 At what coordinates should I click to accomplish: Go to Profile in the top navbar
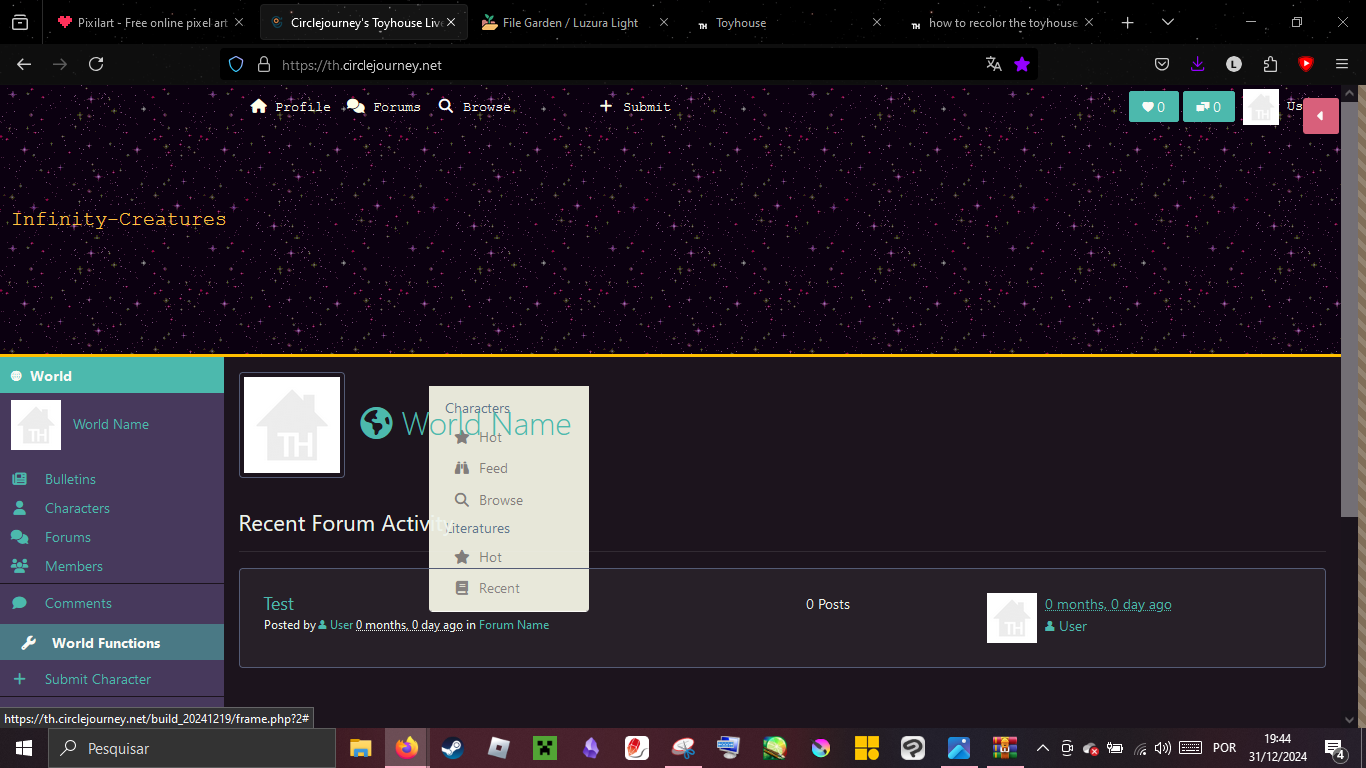coord(290,106)
